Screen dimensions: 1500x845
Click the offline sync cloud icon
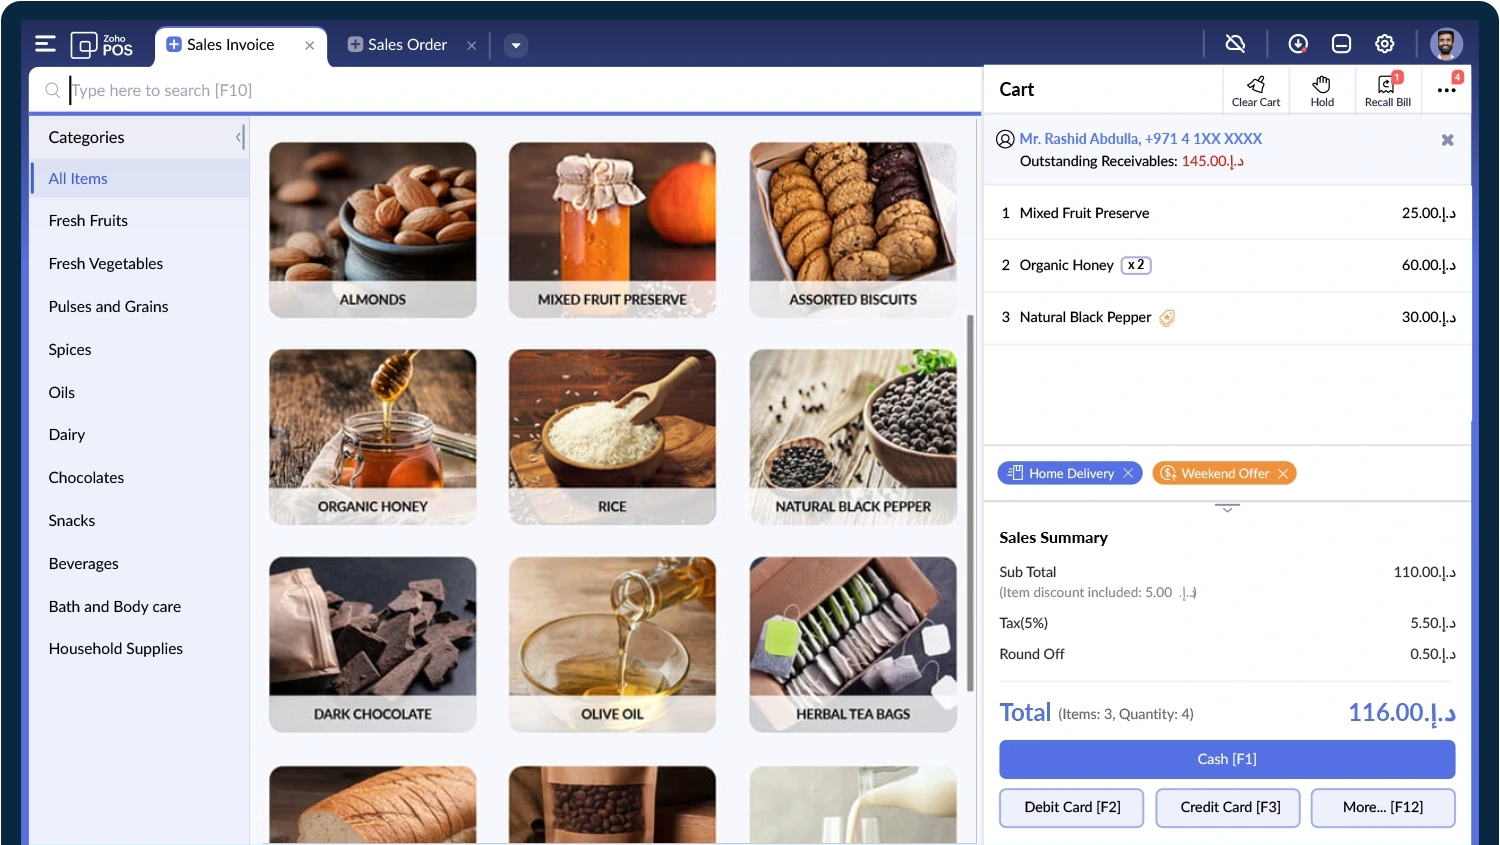[1235, 44]
